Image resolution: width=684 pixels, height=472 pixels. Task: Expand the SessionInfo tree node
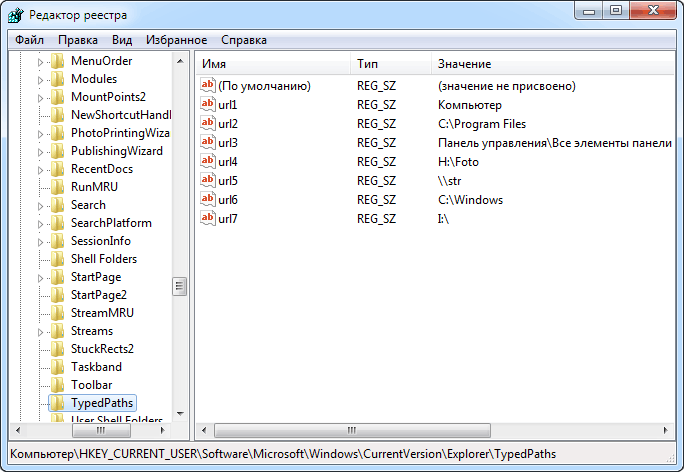40,242
